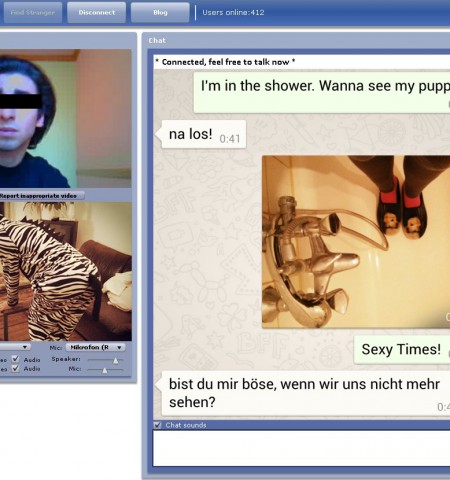Select the 'Sexy Times!' chat bubble
This screenshot has height=480, width=450.
coord(402,350)
